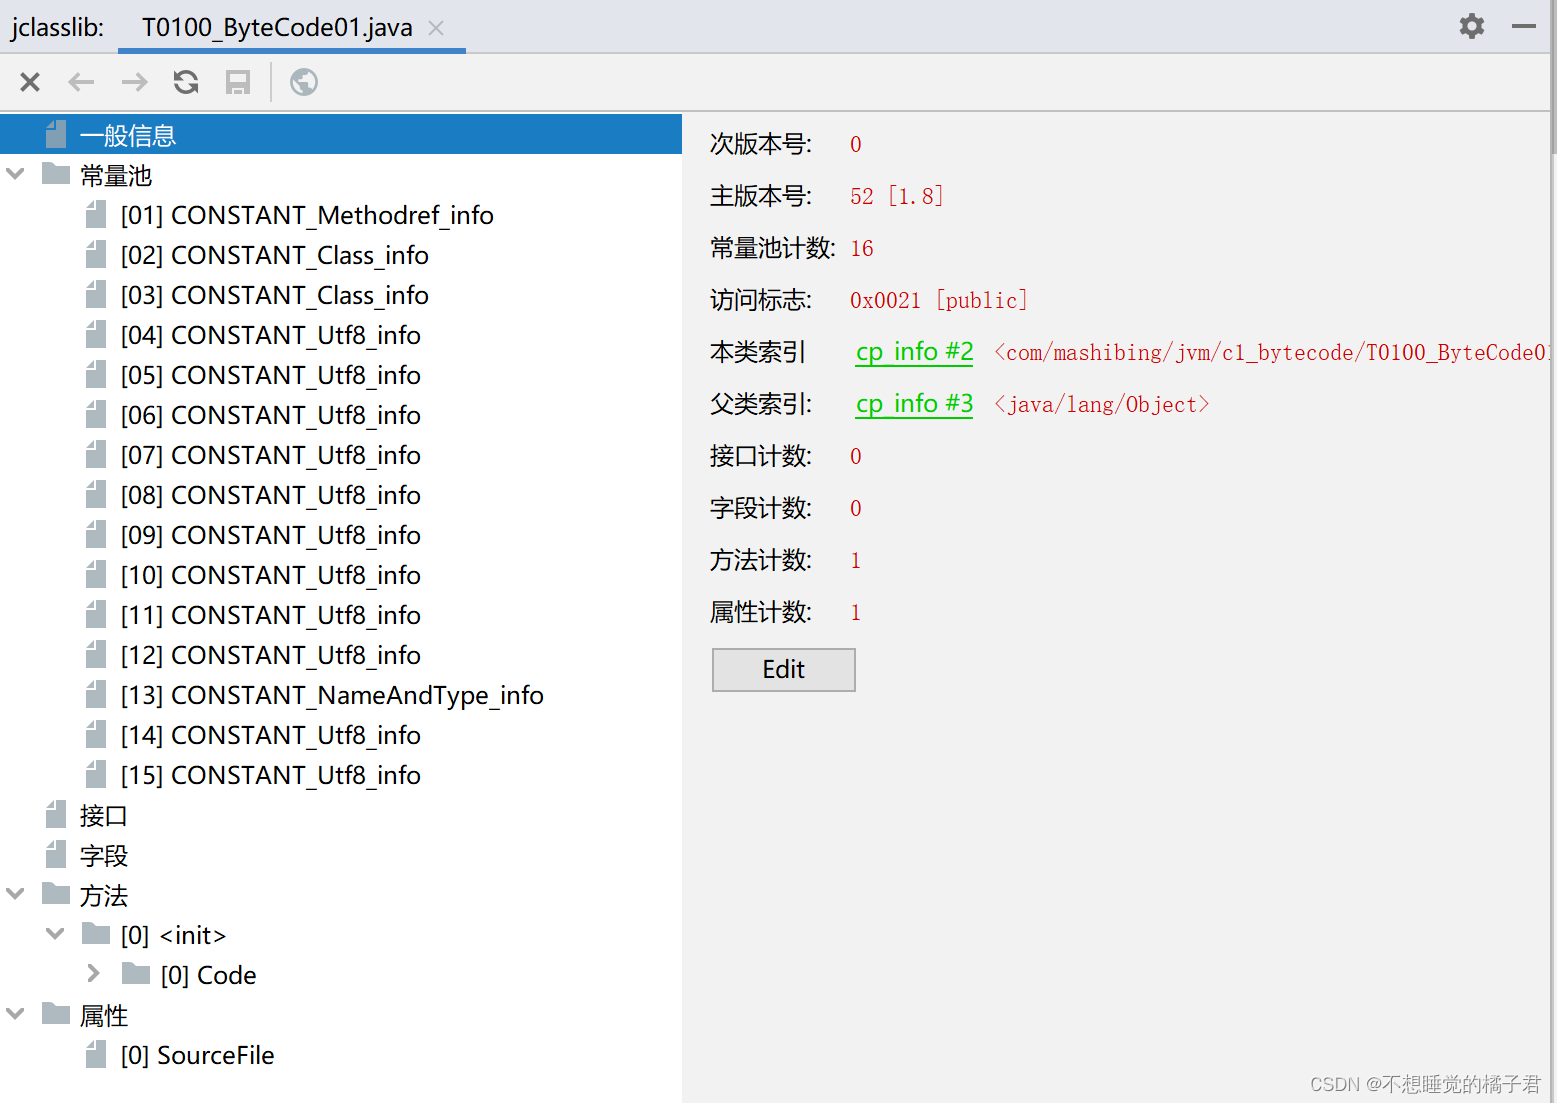Click the 字段计数 label
1557x1103 pixels.
761,508
